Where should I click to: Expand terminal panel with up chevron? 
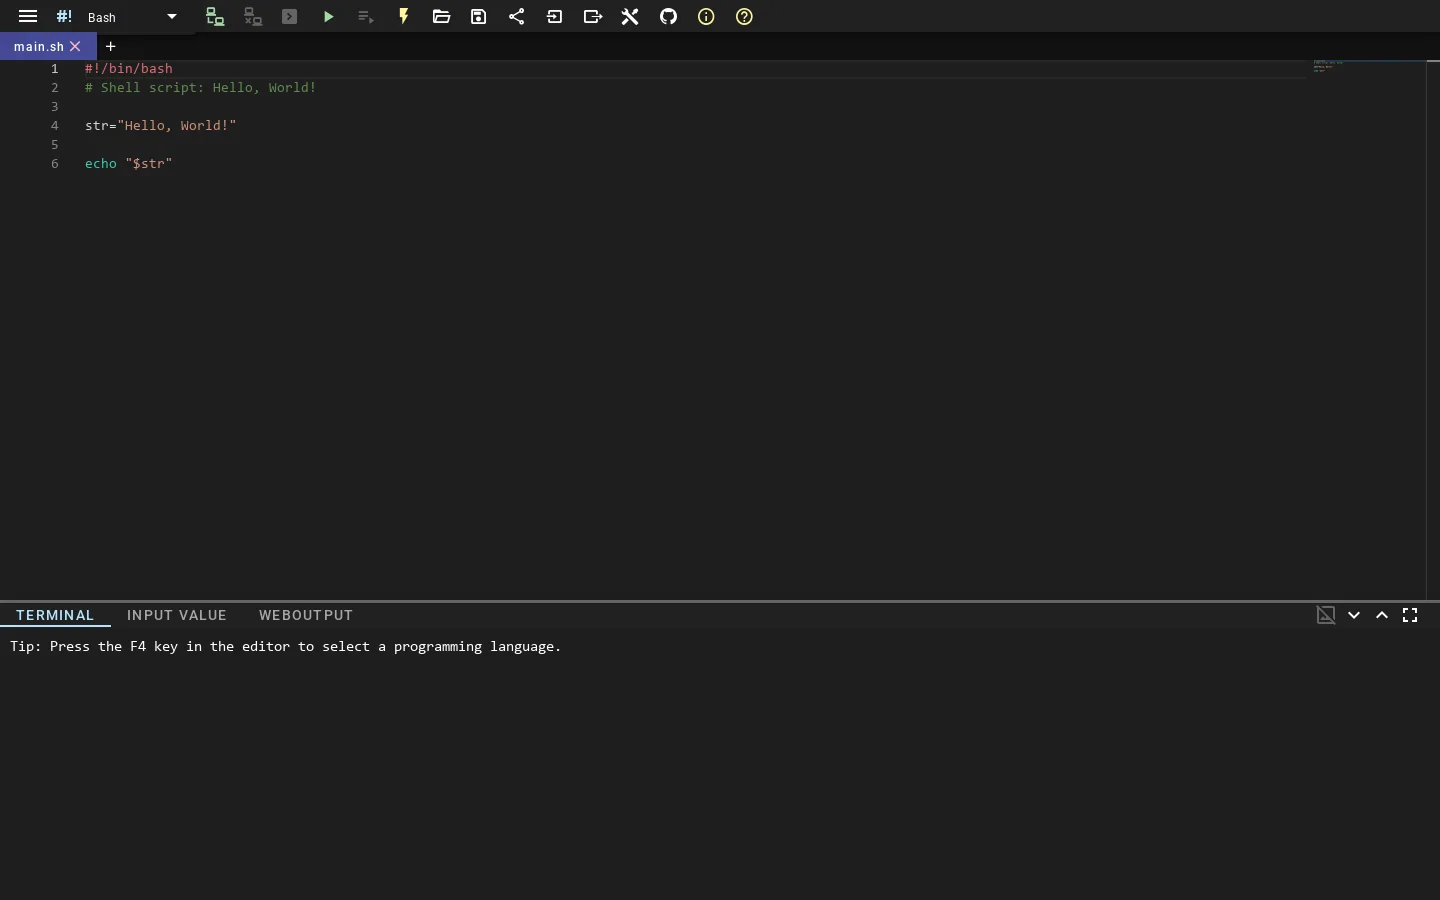[x=1383, y=616]
